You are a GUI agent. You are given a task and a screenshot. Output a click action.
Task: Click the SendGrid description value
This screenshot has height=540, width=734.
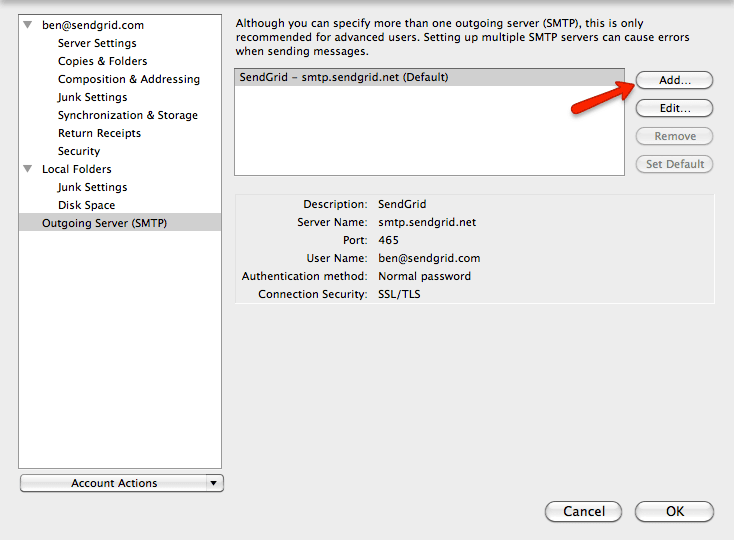point(402,204)
